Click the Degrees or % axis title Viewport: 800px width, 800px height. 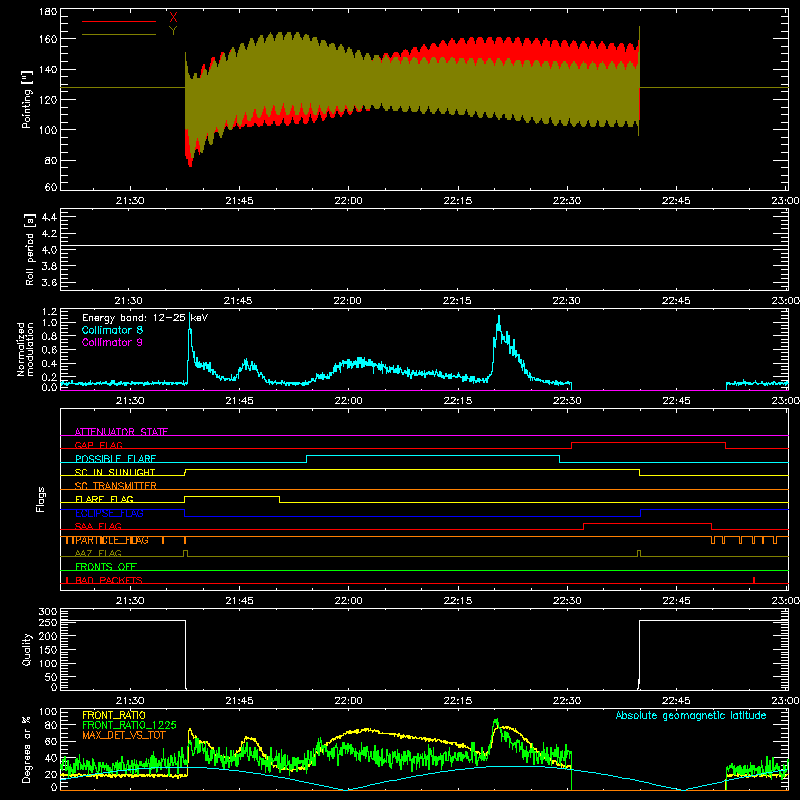[27, 749]
